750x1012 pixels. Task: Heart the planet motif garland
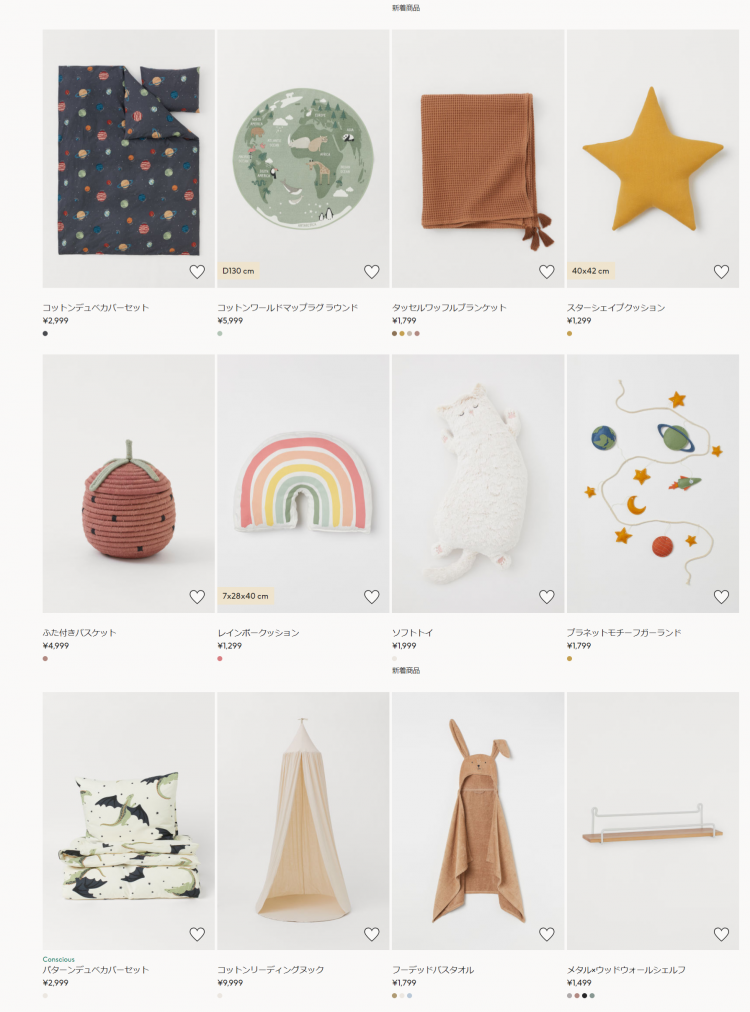click(x=722, y=597)
